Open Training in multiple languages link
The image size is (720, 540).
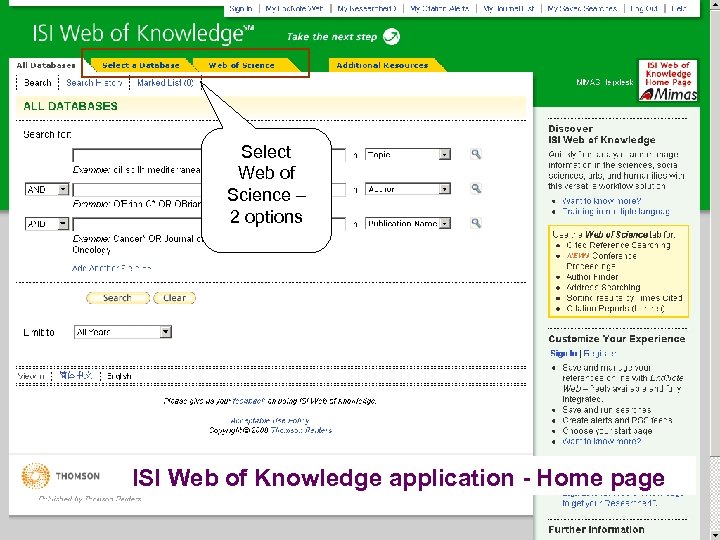(x=615, y=211)
